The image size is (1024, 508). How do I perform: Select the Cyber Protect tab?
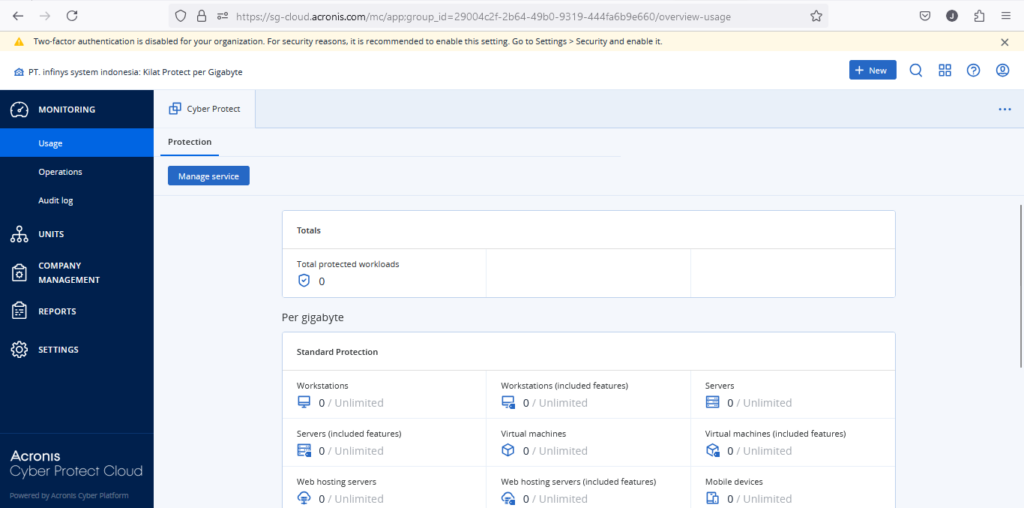[205, 109]
